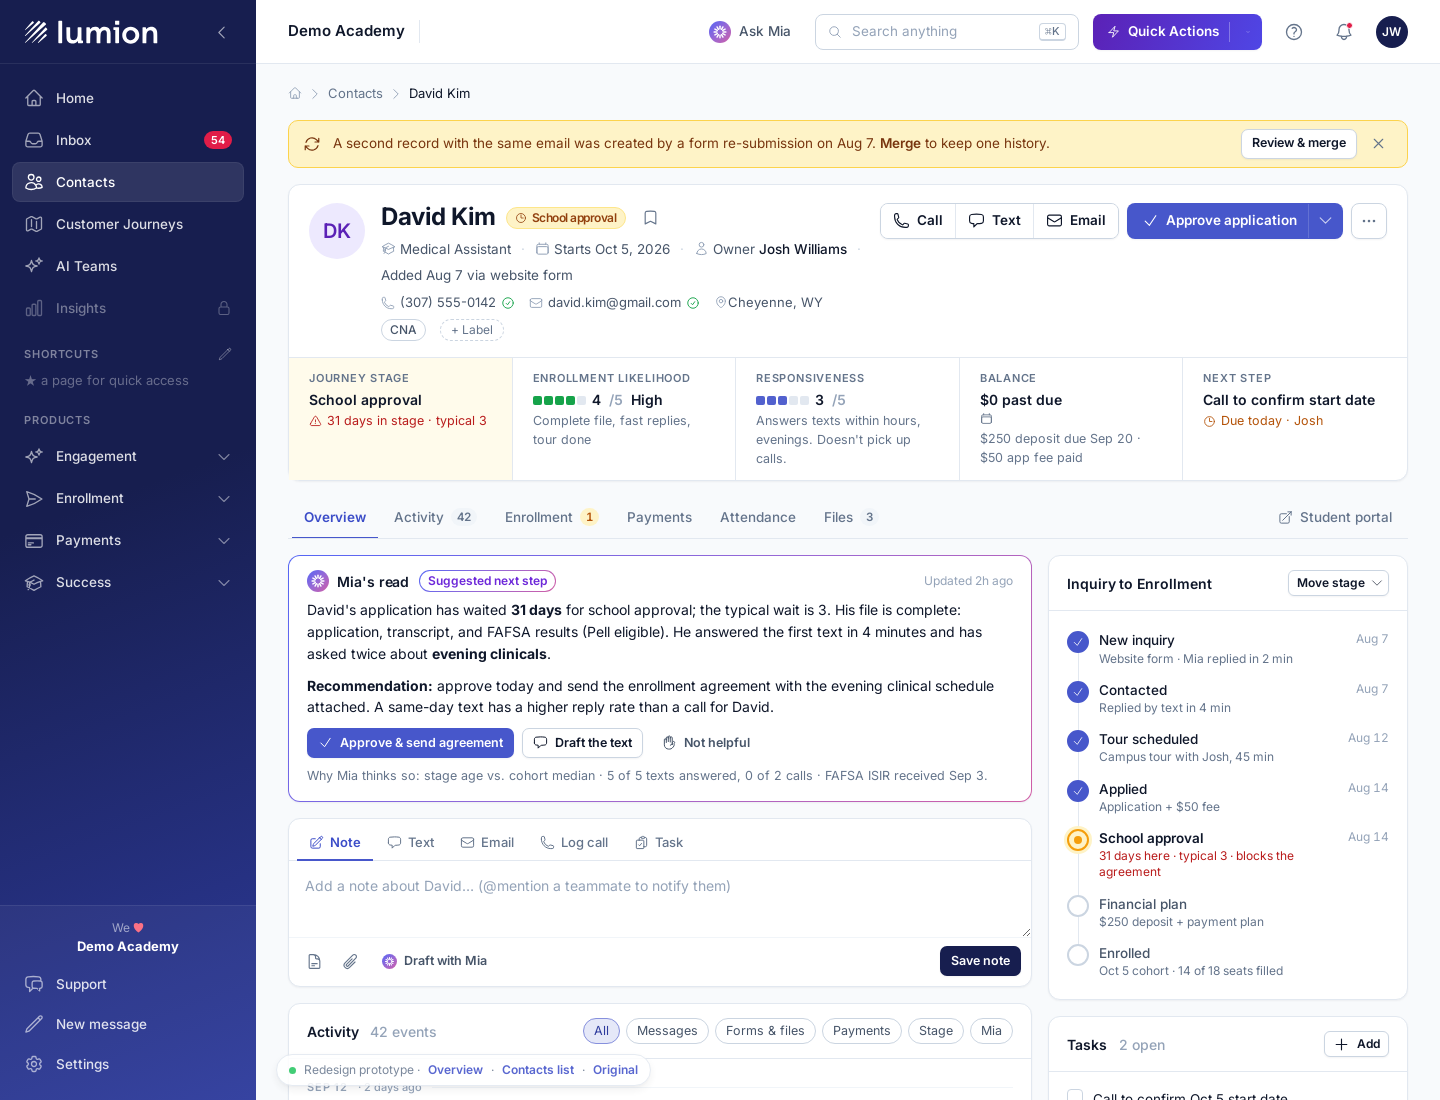Open the help question mark icon

1294,32
